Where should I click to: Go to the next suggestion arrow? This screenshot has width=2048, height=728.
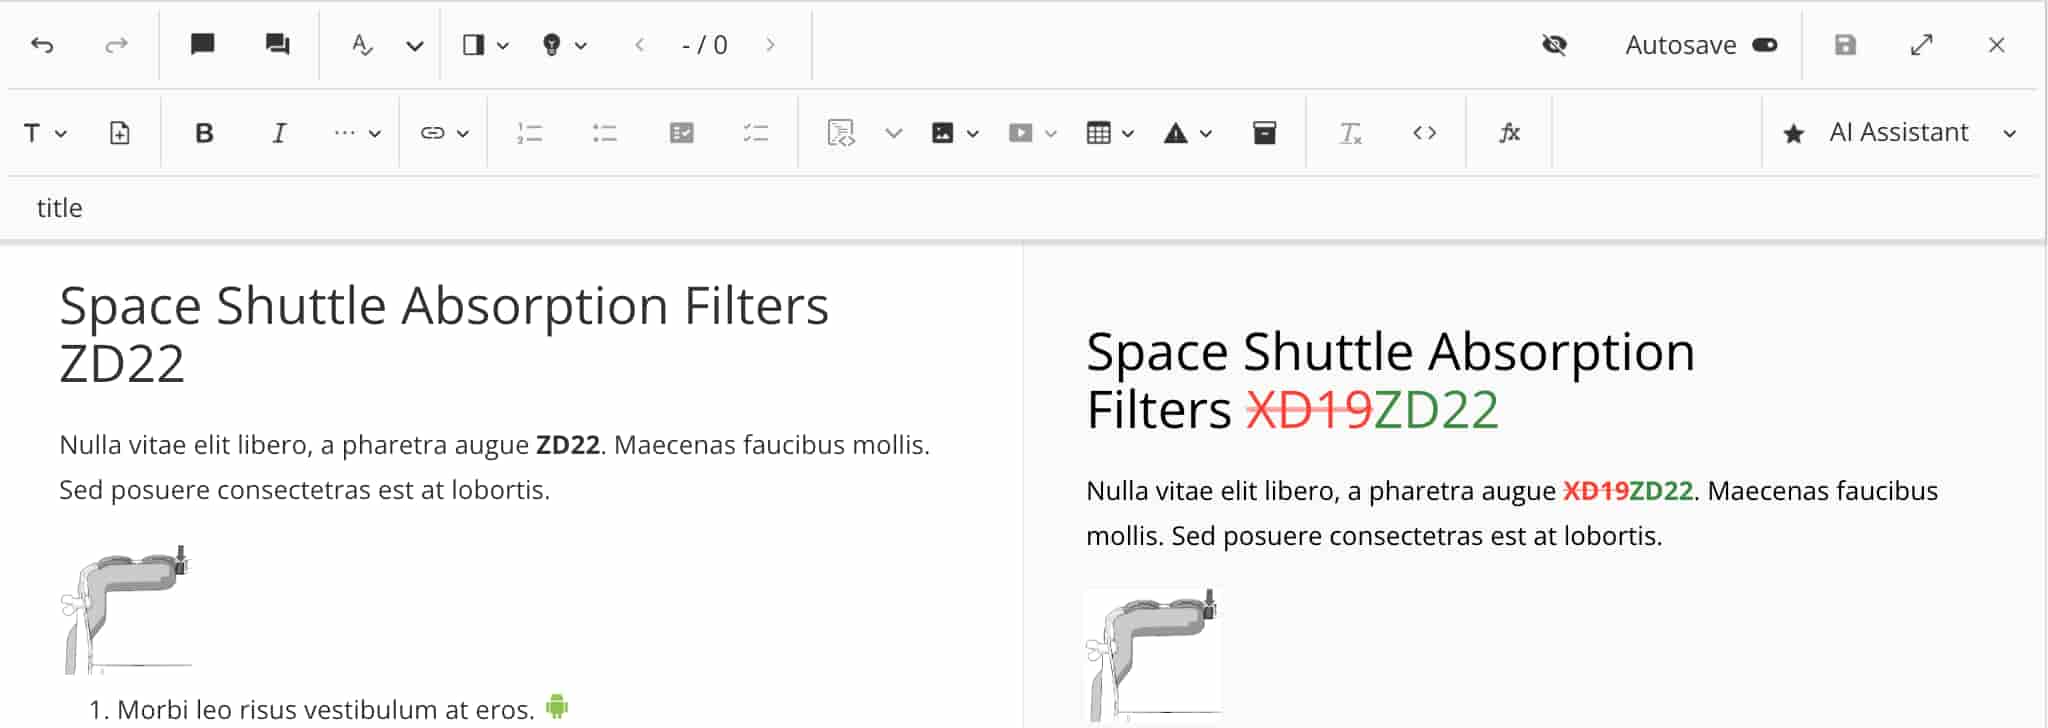coord(770,45)
